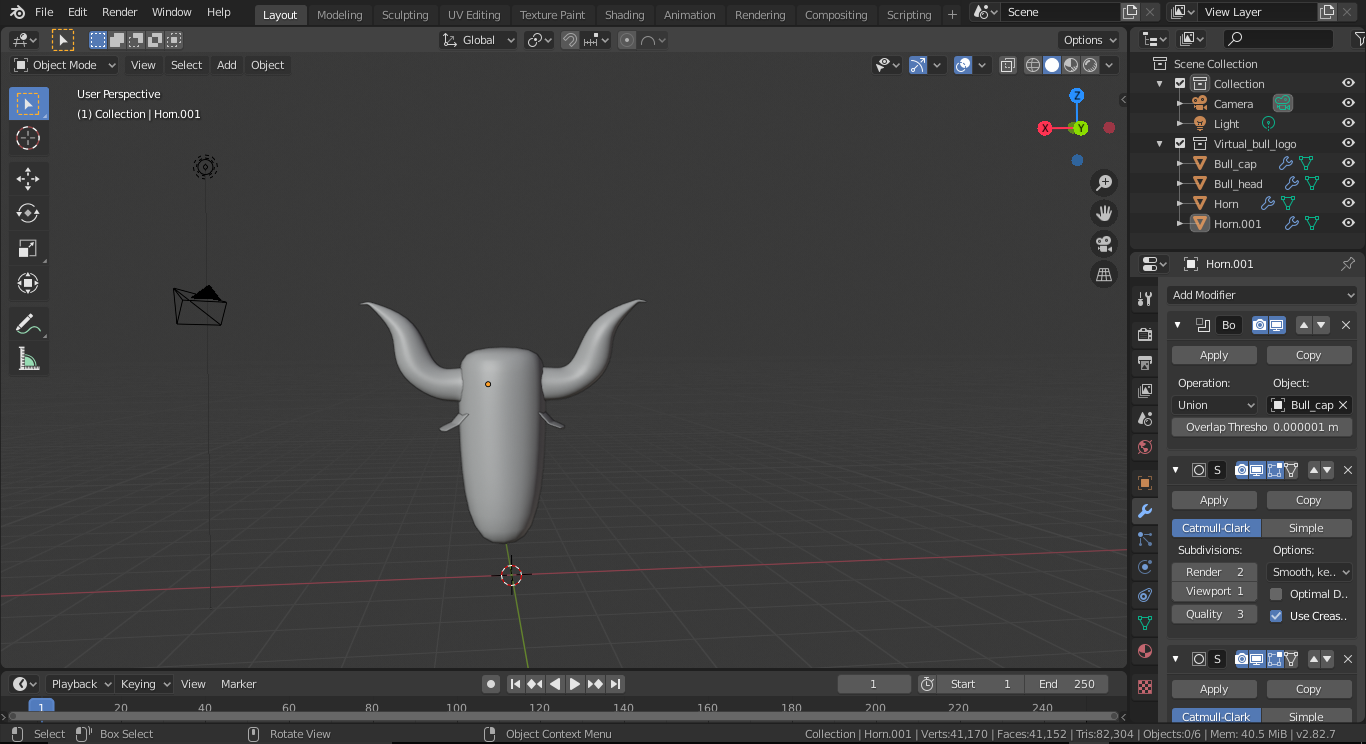Copy the Boolean modifier
1366x744 pixels.
click(x=1309, y=355)
